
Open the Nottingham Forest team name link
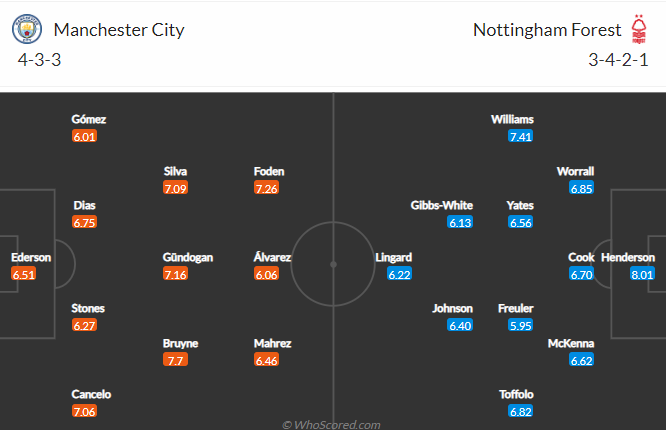click(x=547, y=30)
